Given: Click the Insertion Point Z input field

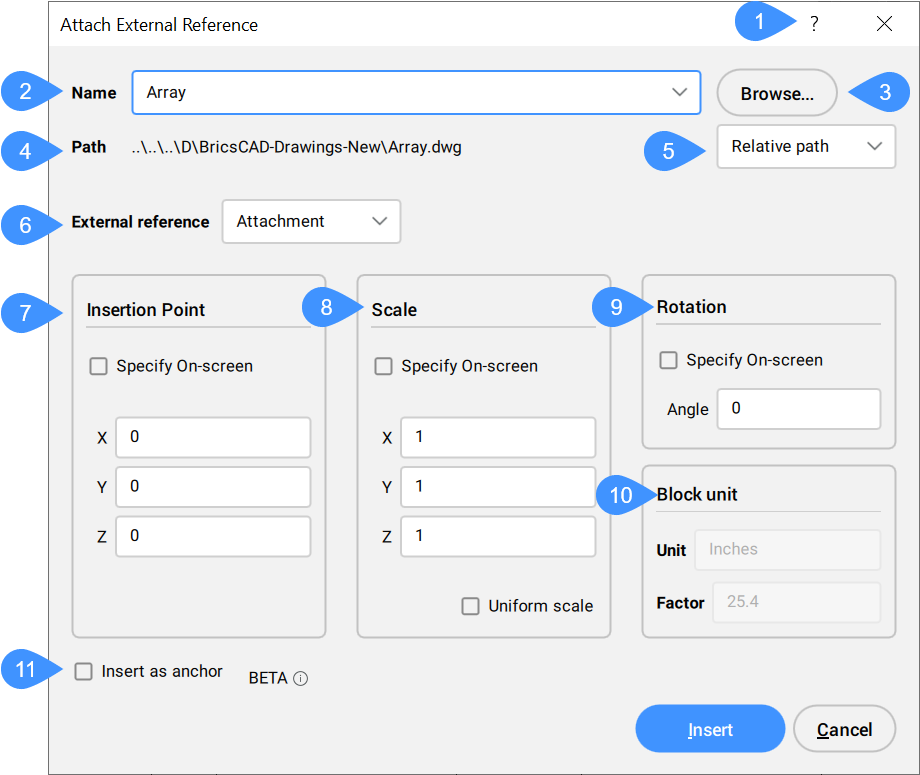Looking at the screenshot, I should click(x=213, y=536).
